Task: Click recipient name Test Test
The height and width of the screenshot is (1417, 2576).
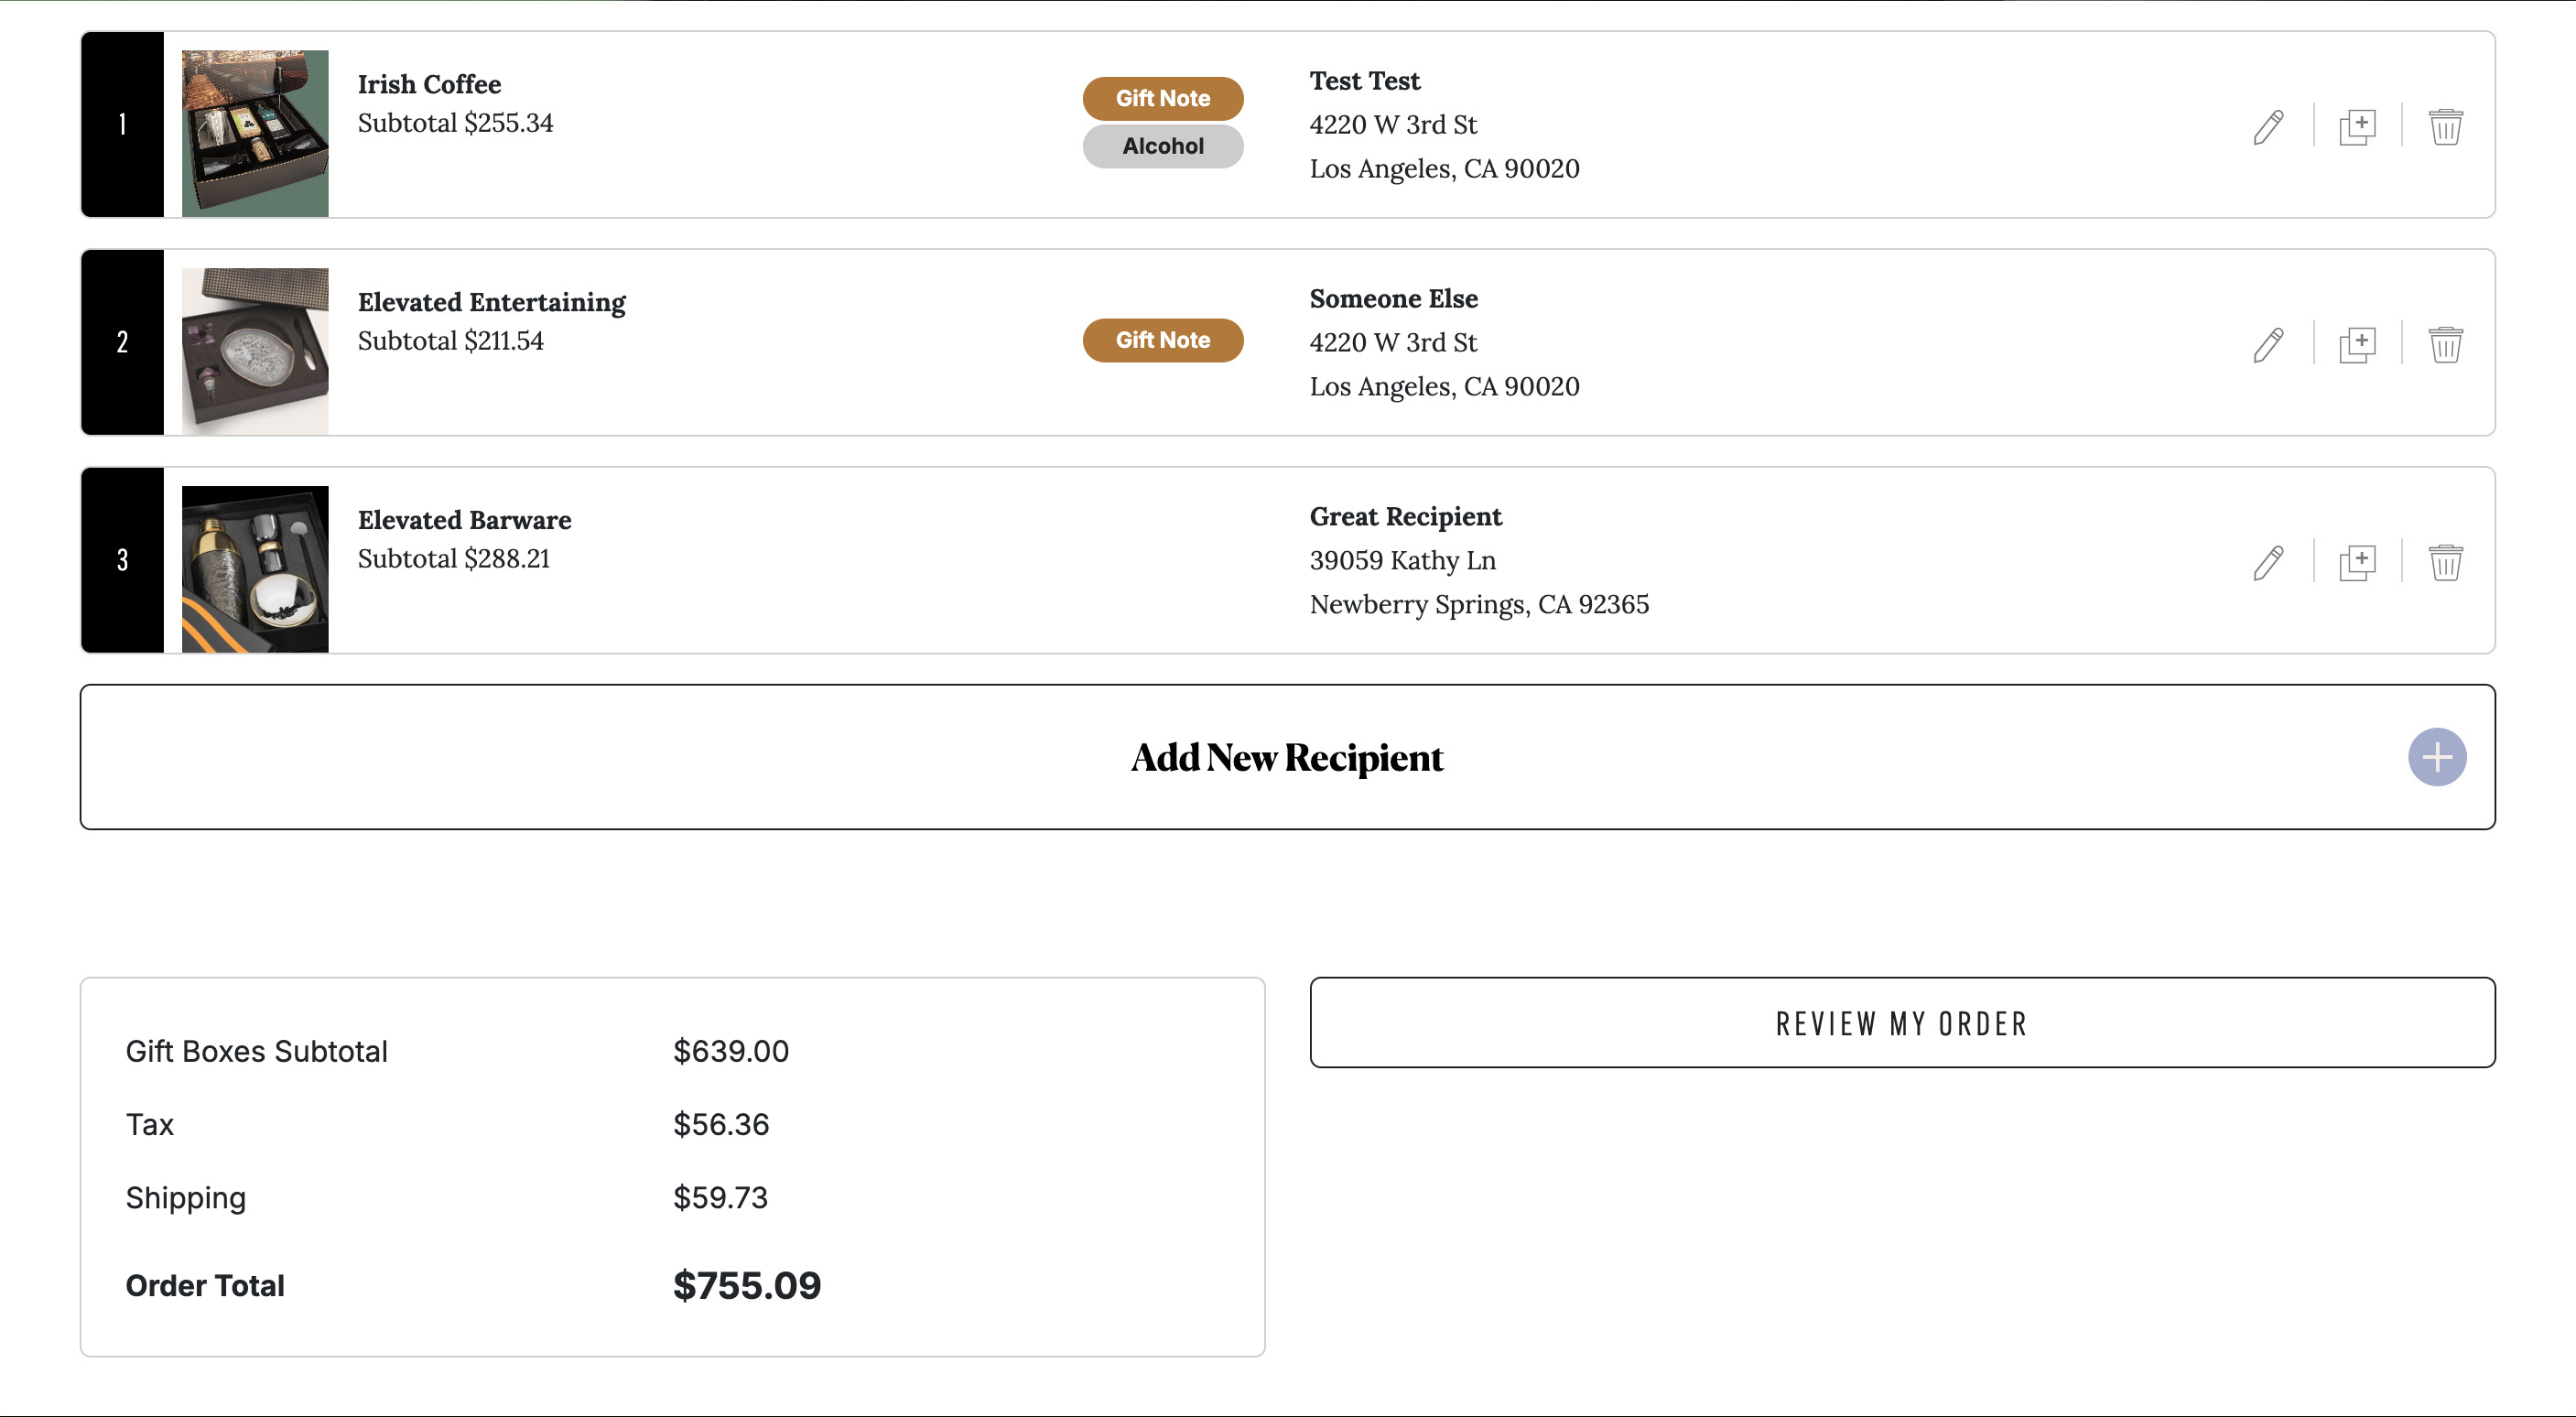Action: point(1364,80)
